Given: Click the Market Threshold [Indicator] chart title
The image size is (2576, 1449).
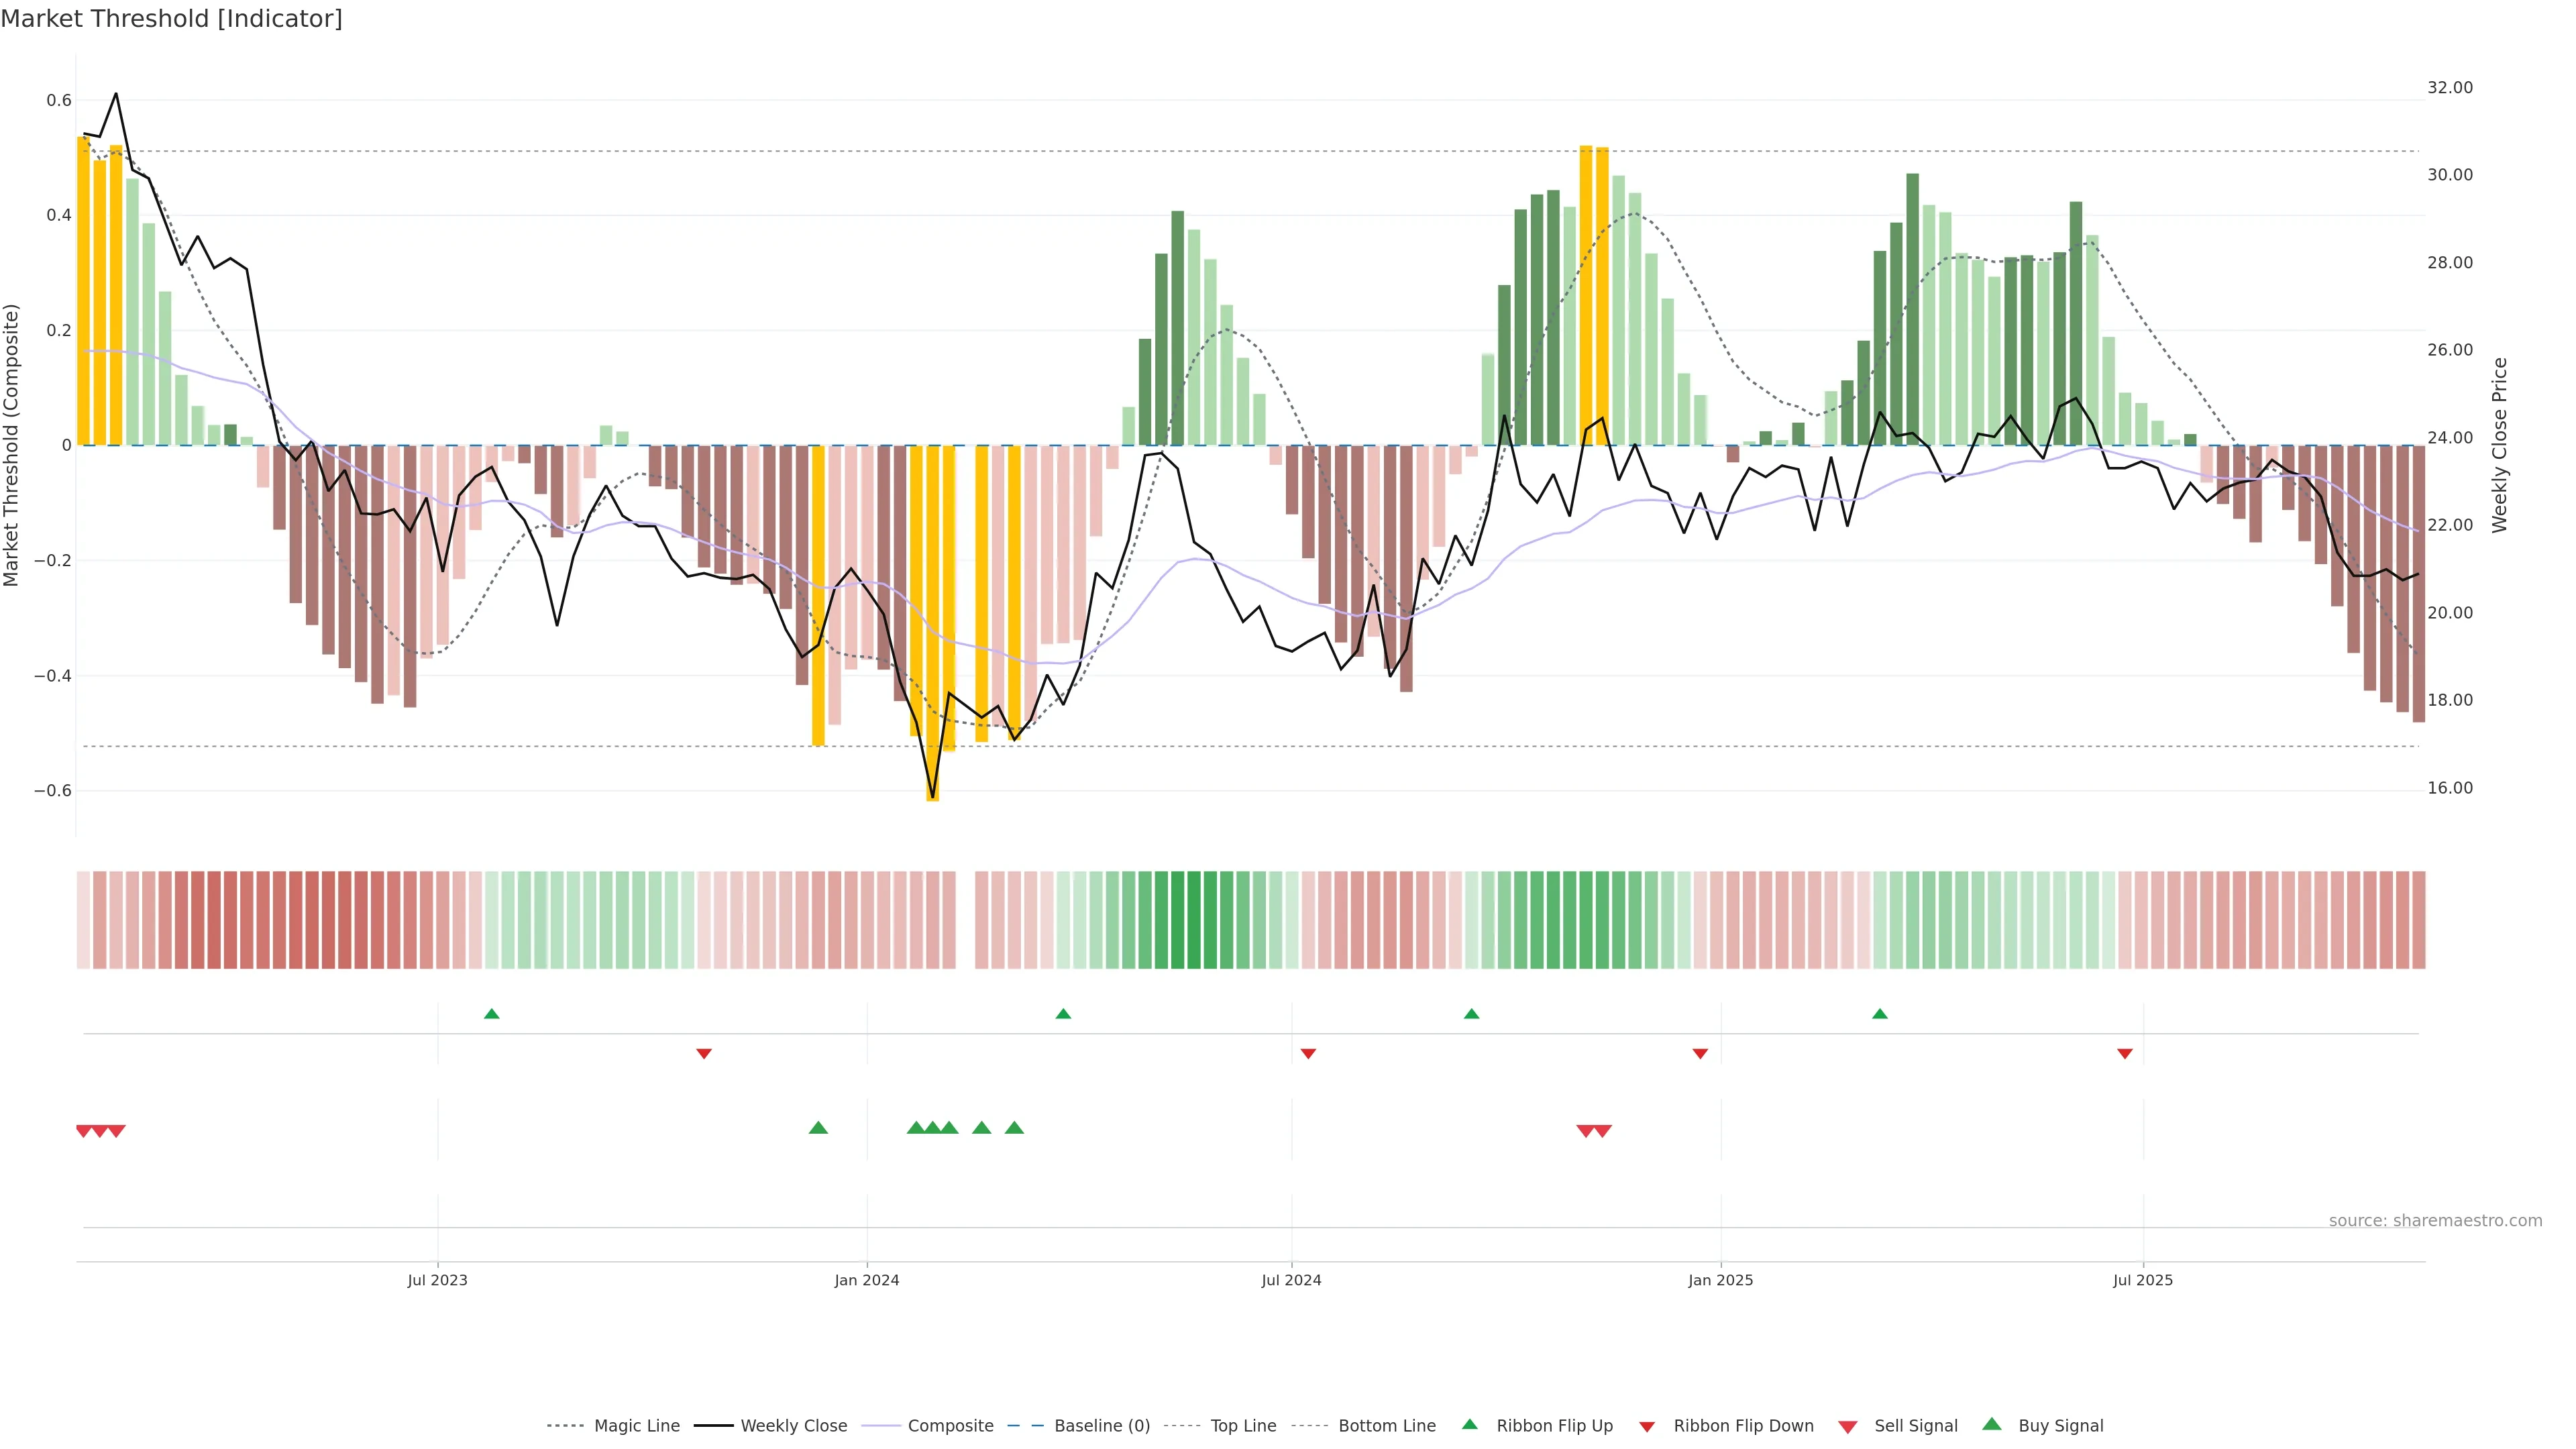Looking at the screenshot, I should pyautogui.click(x=171, y=19).
